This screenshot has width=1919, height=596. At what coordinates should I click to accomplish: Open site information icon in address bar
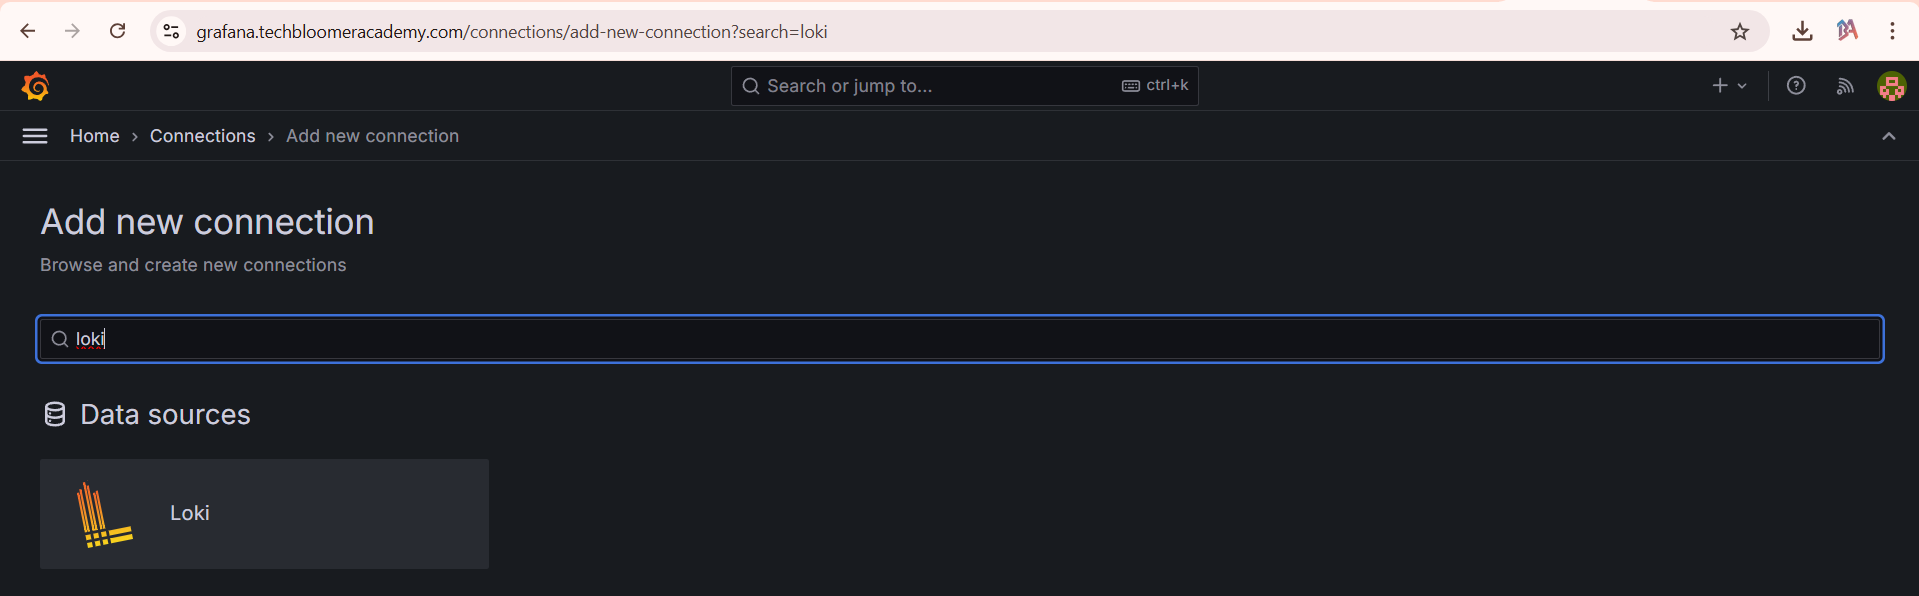point(171,32)
